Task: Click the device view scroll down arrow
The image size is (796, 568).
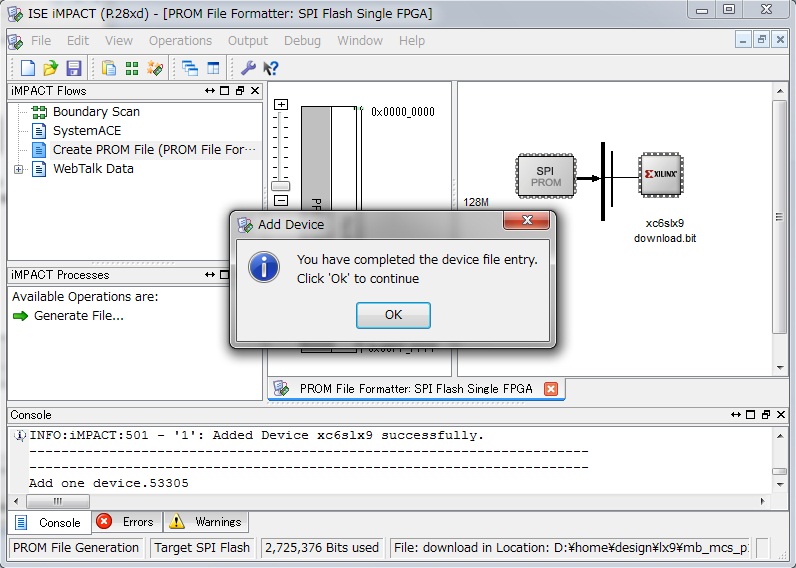Action: pos(780,368)
